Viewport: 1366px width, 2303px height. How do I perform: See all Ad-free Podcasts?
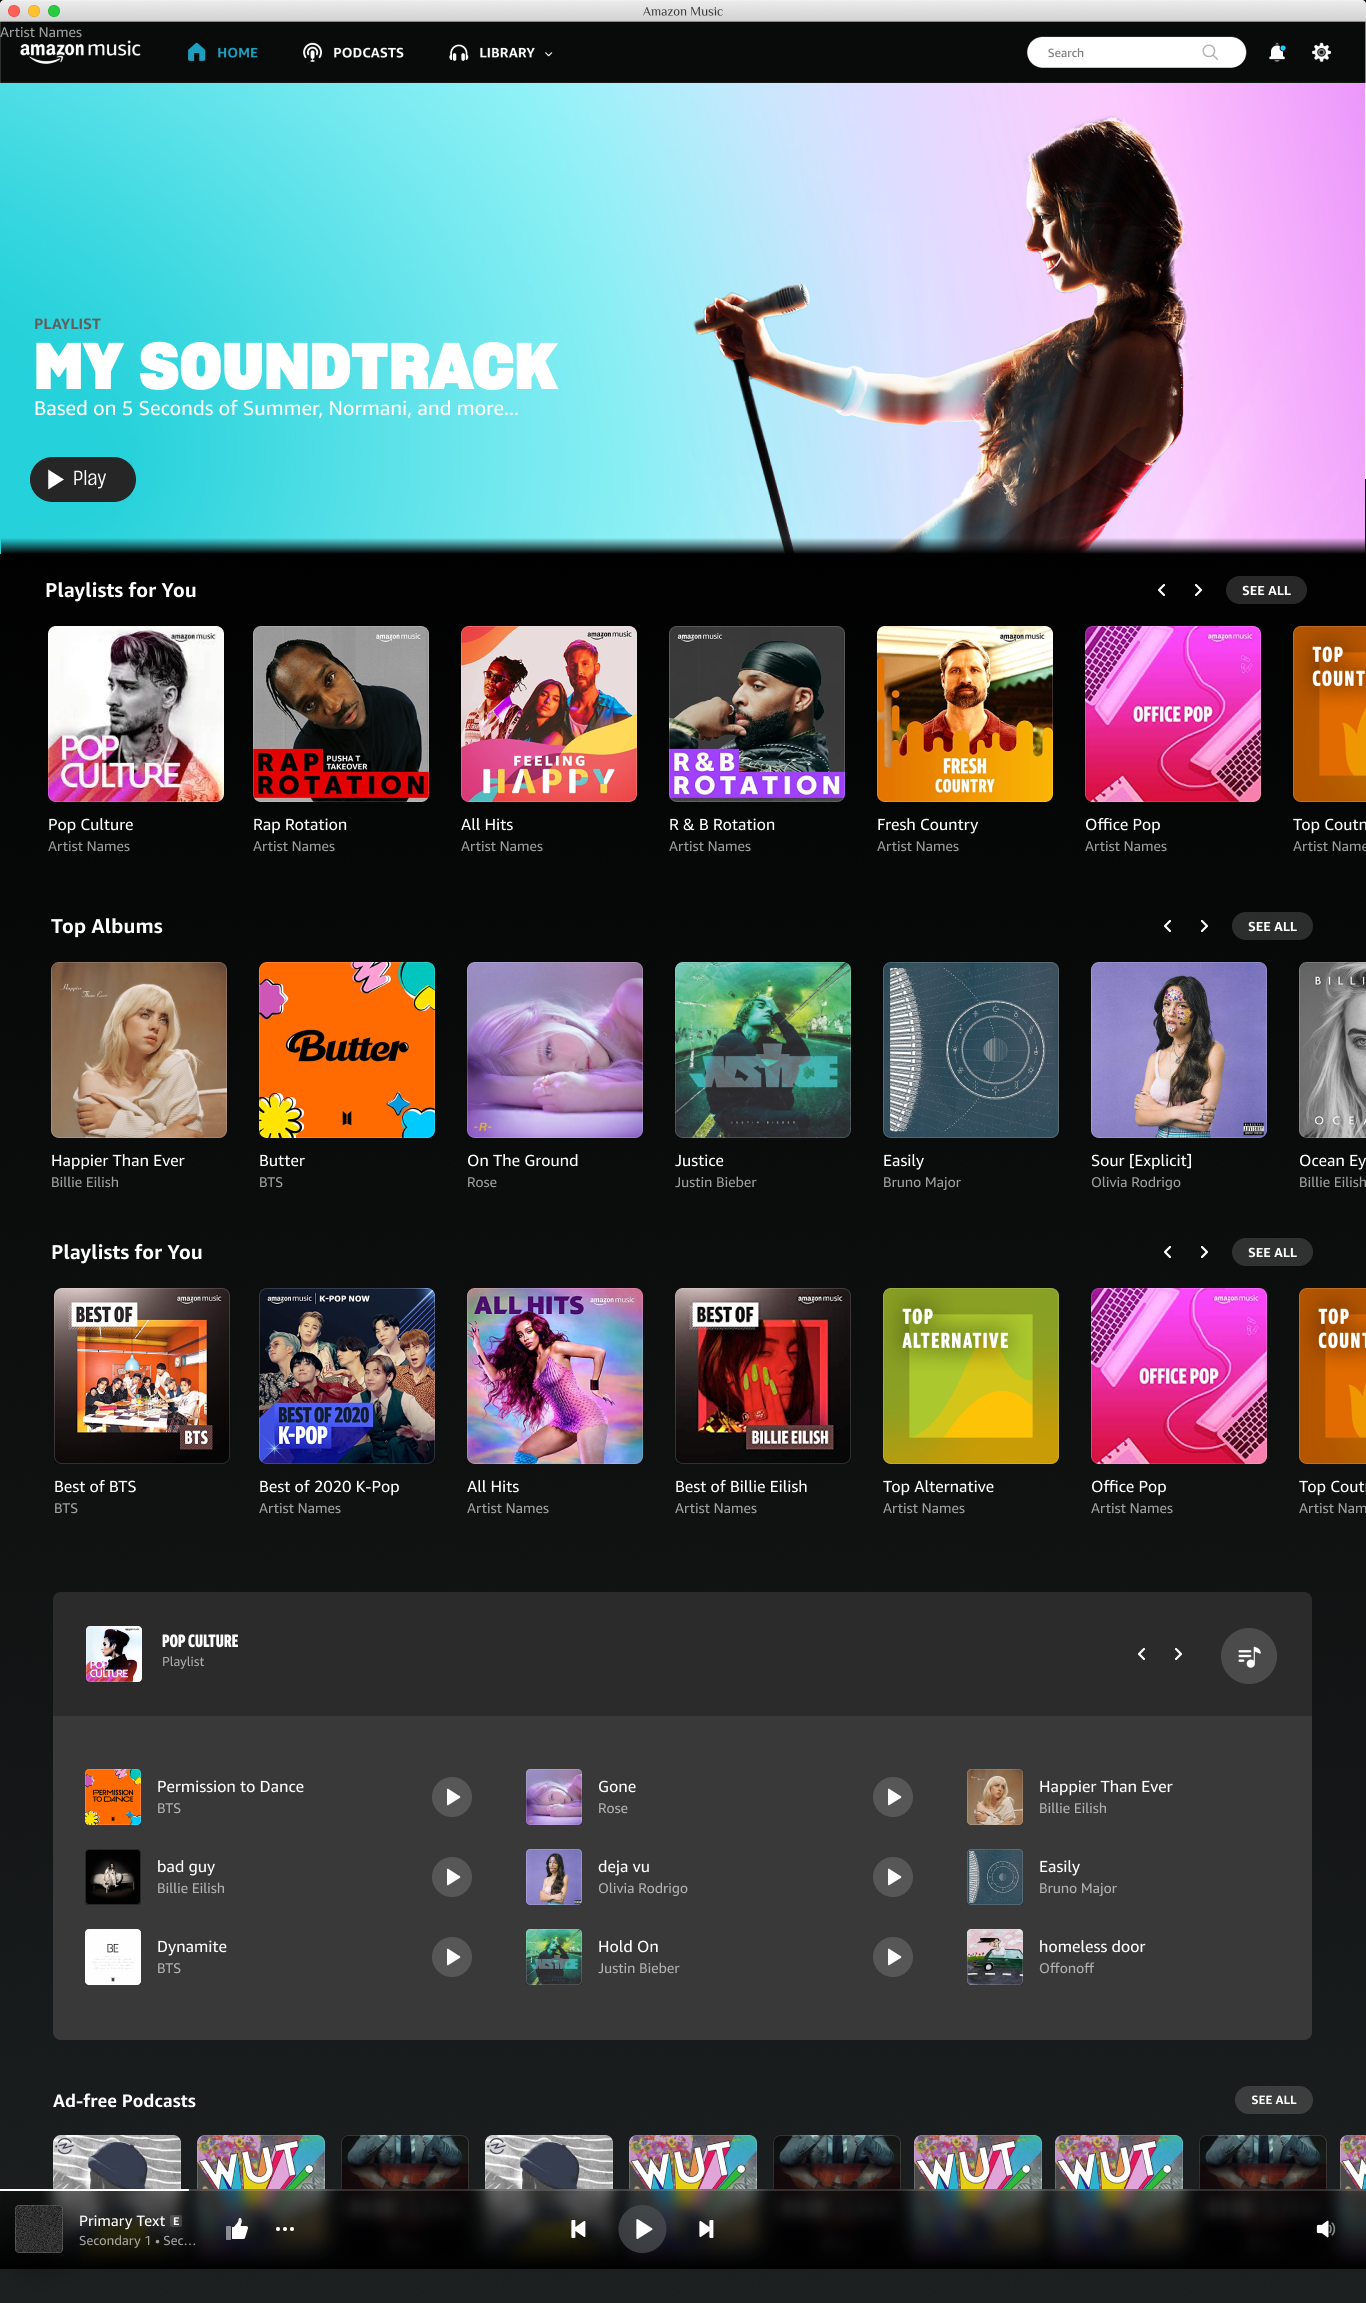1273,2100
